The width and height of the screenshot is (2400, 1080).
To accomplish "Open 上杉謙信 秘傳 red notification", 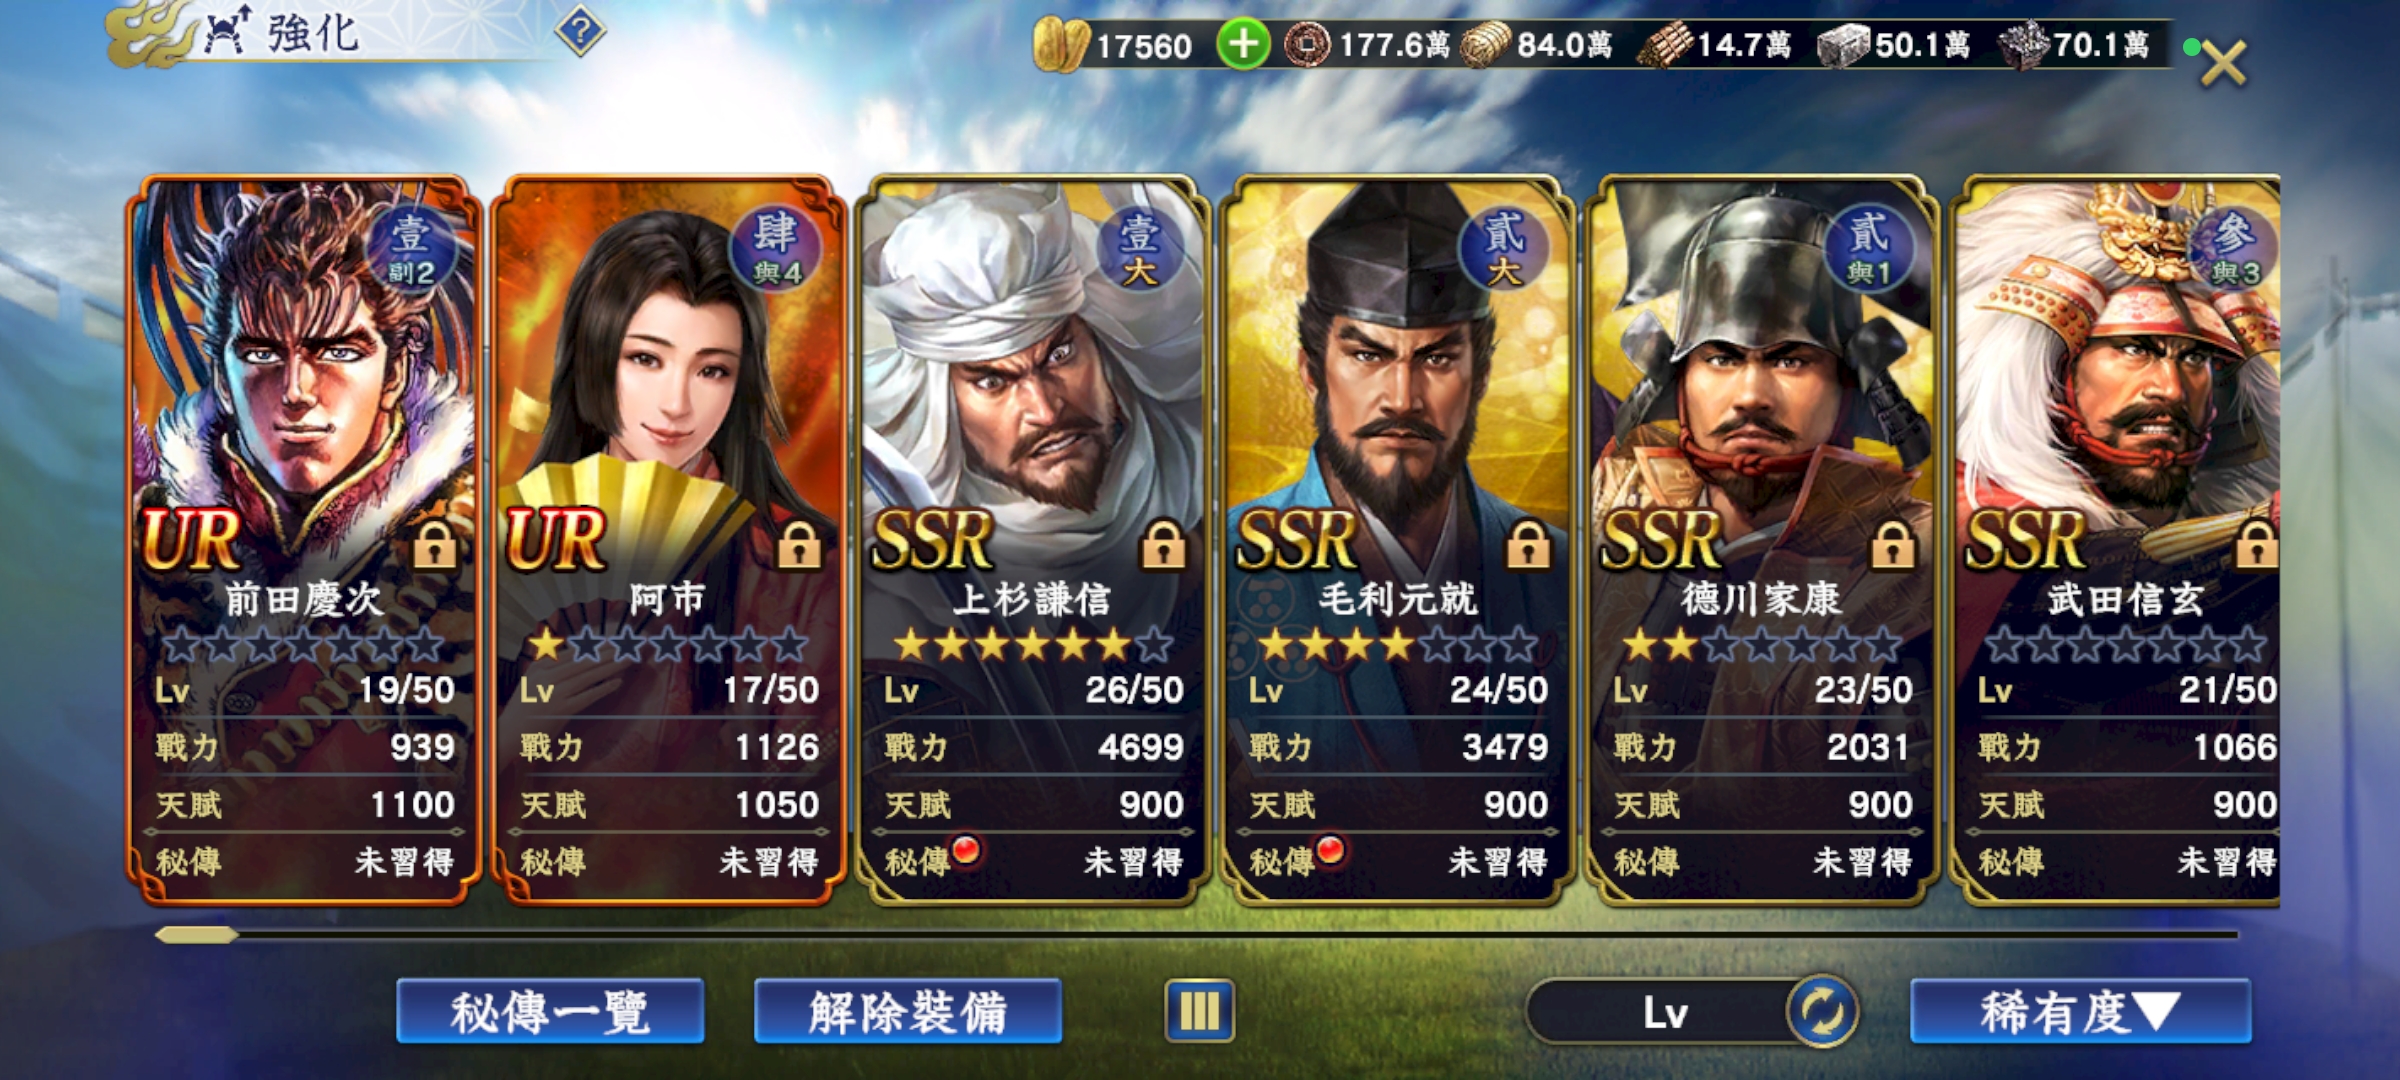I will (x=966, y=849).
